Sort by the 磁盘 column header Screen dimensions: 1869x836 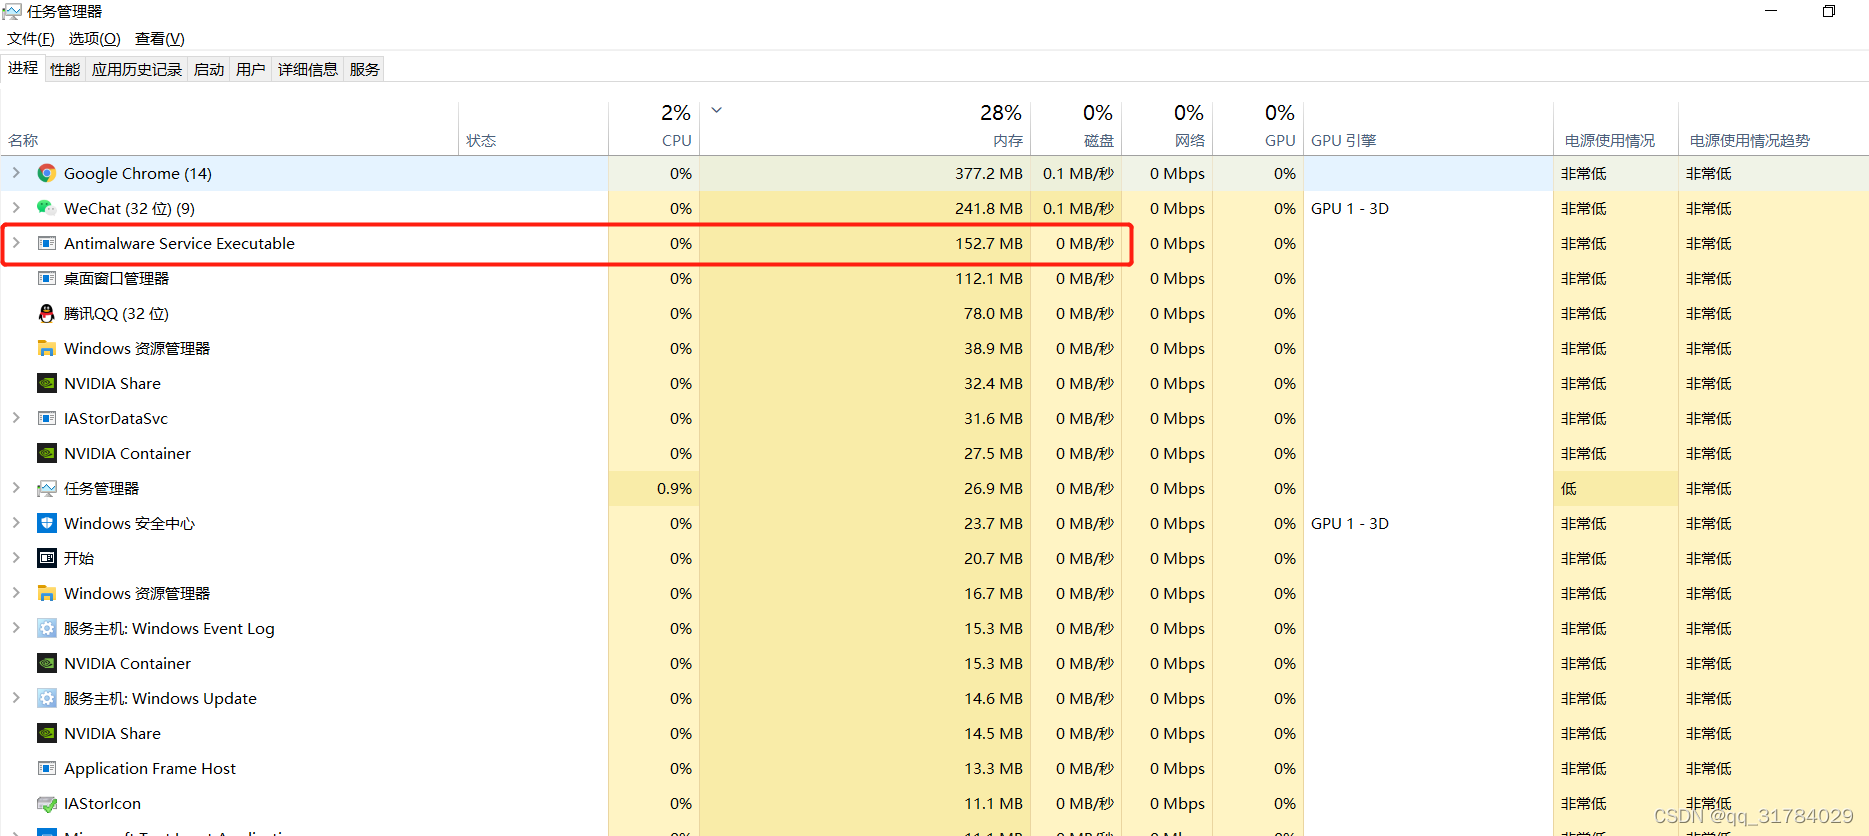click(x=1076, y=128)
